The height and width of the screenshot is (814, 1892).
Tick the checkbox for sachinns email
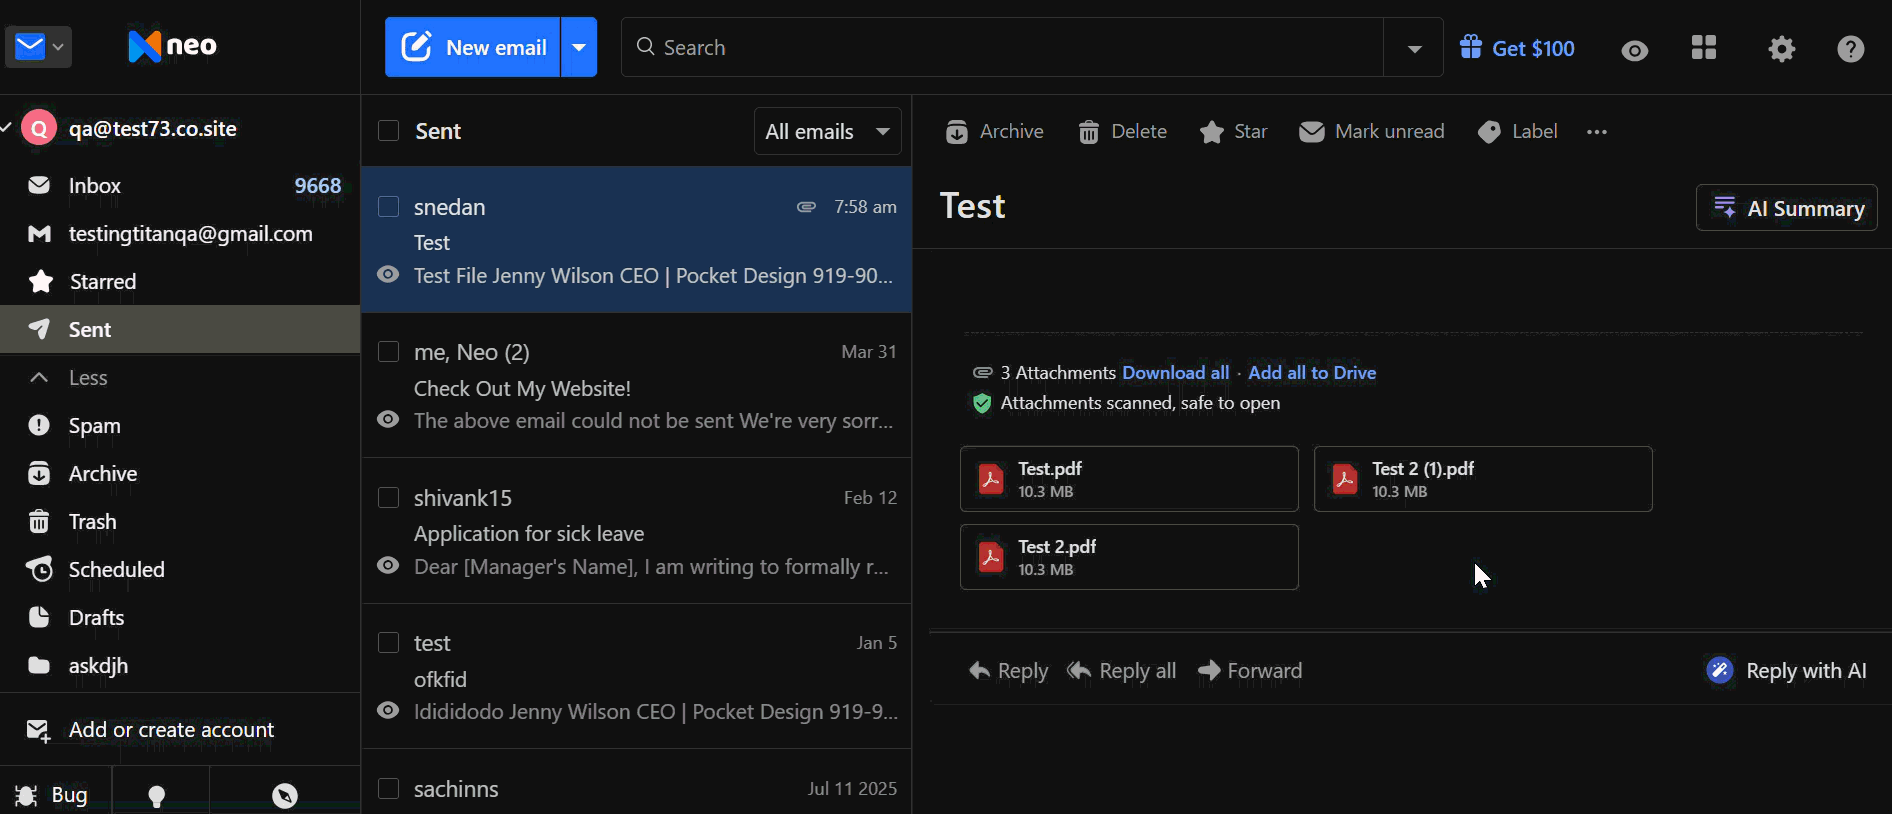click(388, 789)
